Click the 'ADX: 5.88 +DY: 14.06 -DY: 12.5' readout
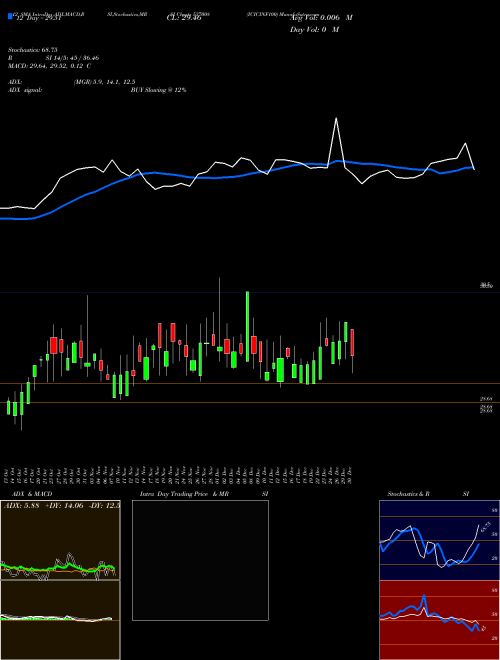 (x=62, y=506)
